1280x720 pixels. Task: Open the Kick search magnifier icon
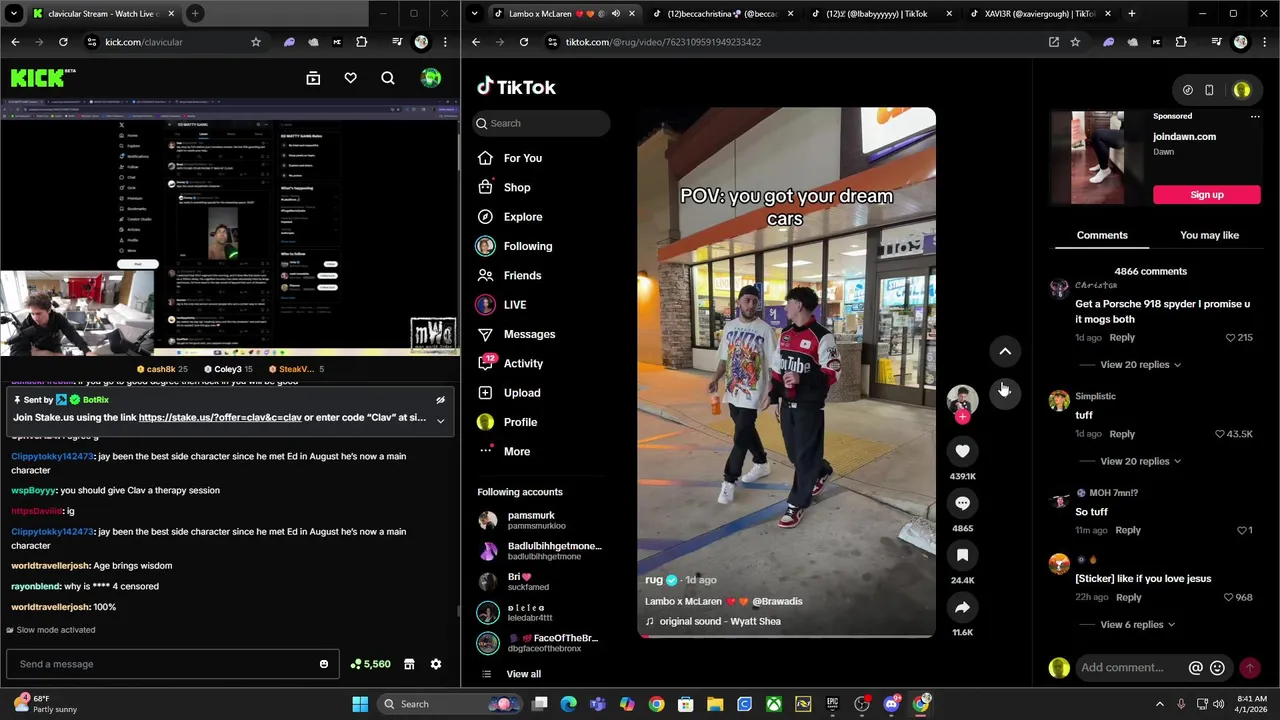click(x=388, y=78)
